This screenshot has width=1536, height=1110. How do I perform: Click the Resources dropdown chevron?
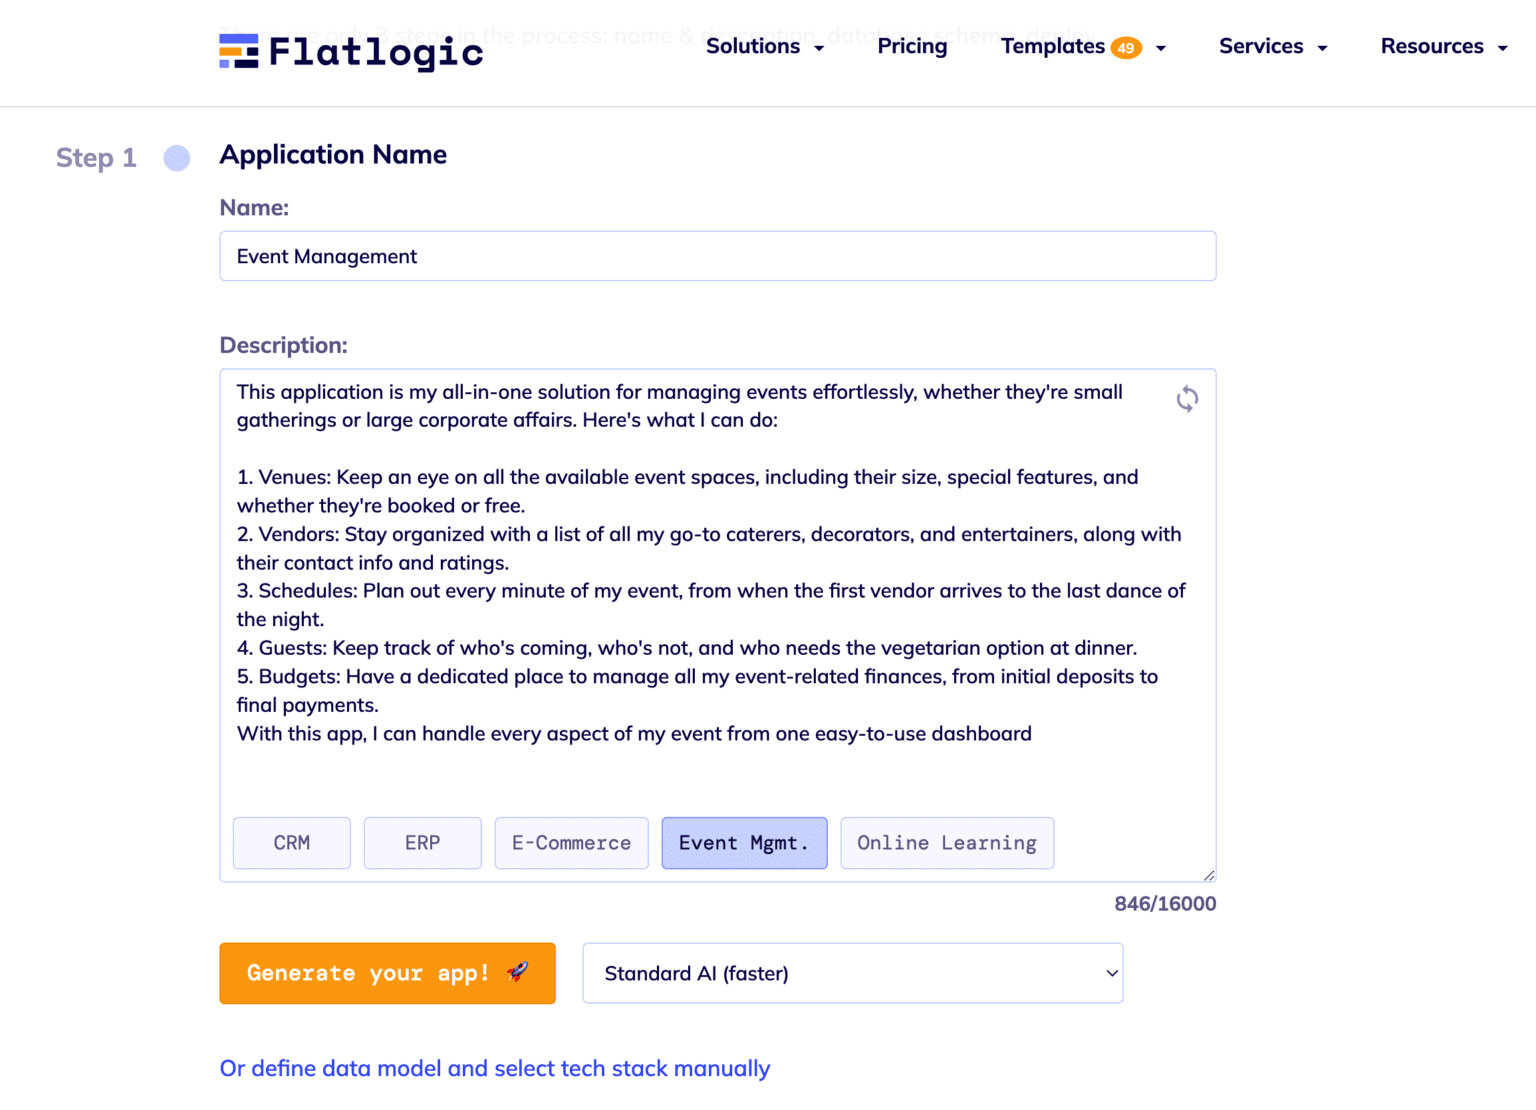(x=1502, y=46)
